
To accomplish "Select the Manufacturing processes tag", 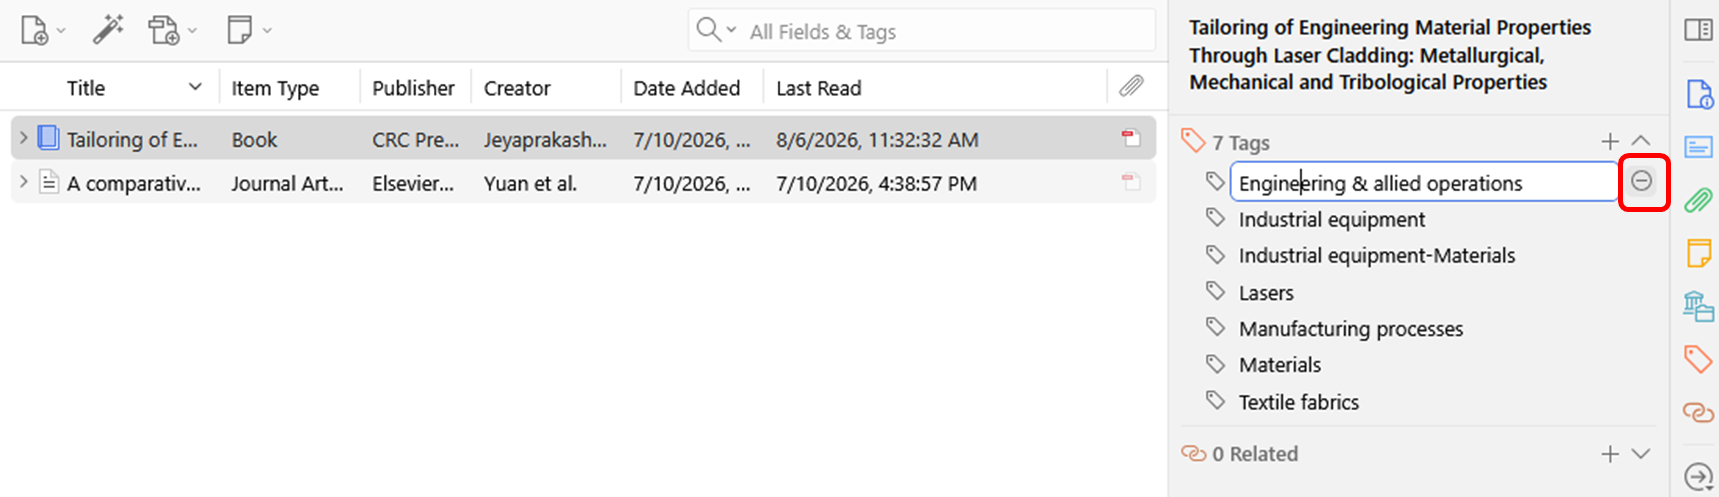I will tap(1351, 329).
